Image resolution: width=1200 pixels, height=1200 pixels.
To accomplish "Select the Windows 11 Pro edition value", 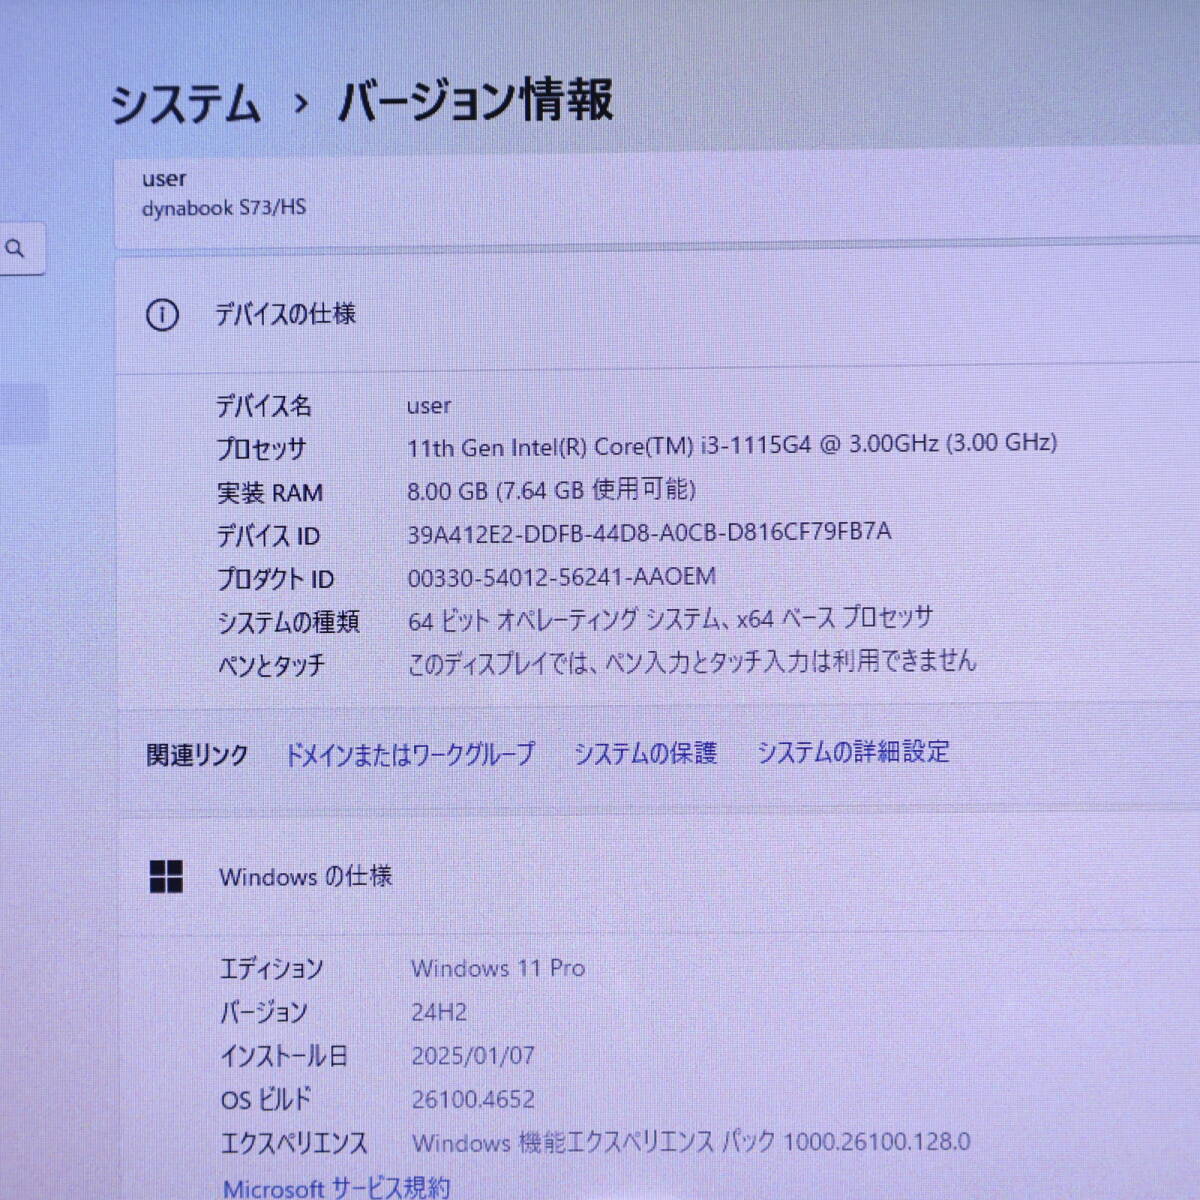I will (x=498, y=968).
